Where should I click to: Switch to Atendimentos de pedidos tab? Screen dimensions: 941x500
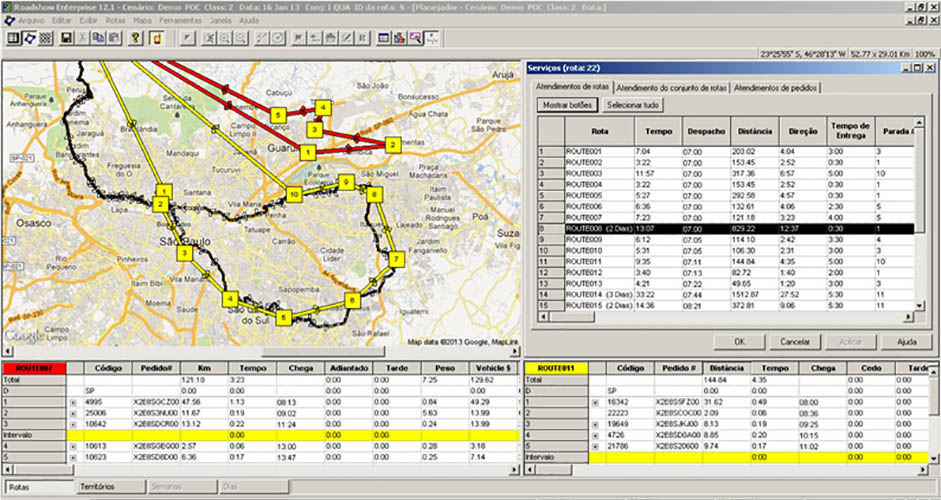[775, 88]
